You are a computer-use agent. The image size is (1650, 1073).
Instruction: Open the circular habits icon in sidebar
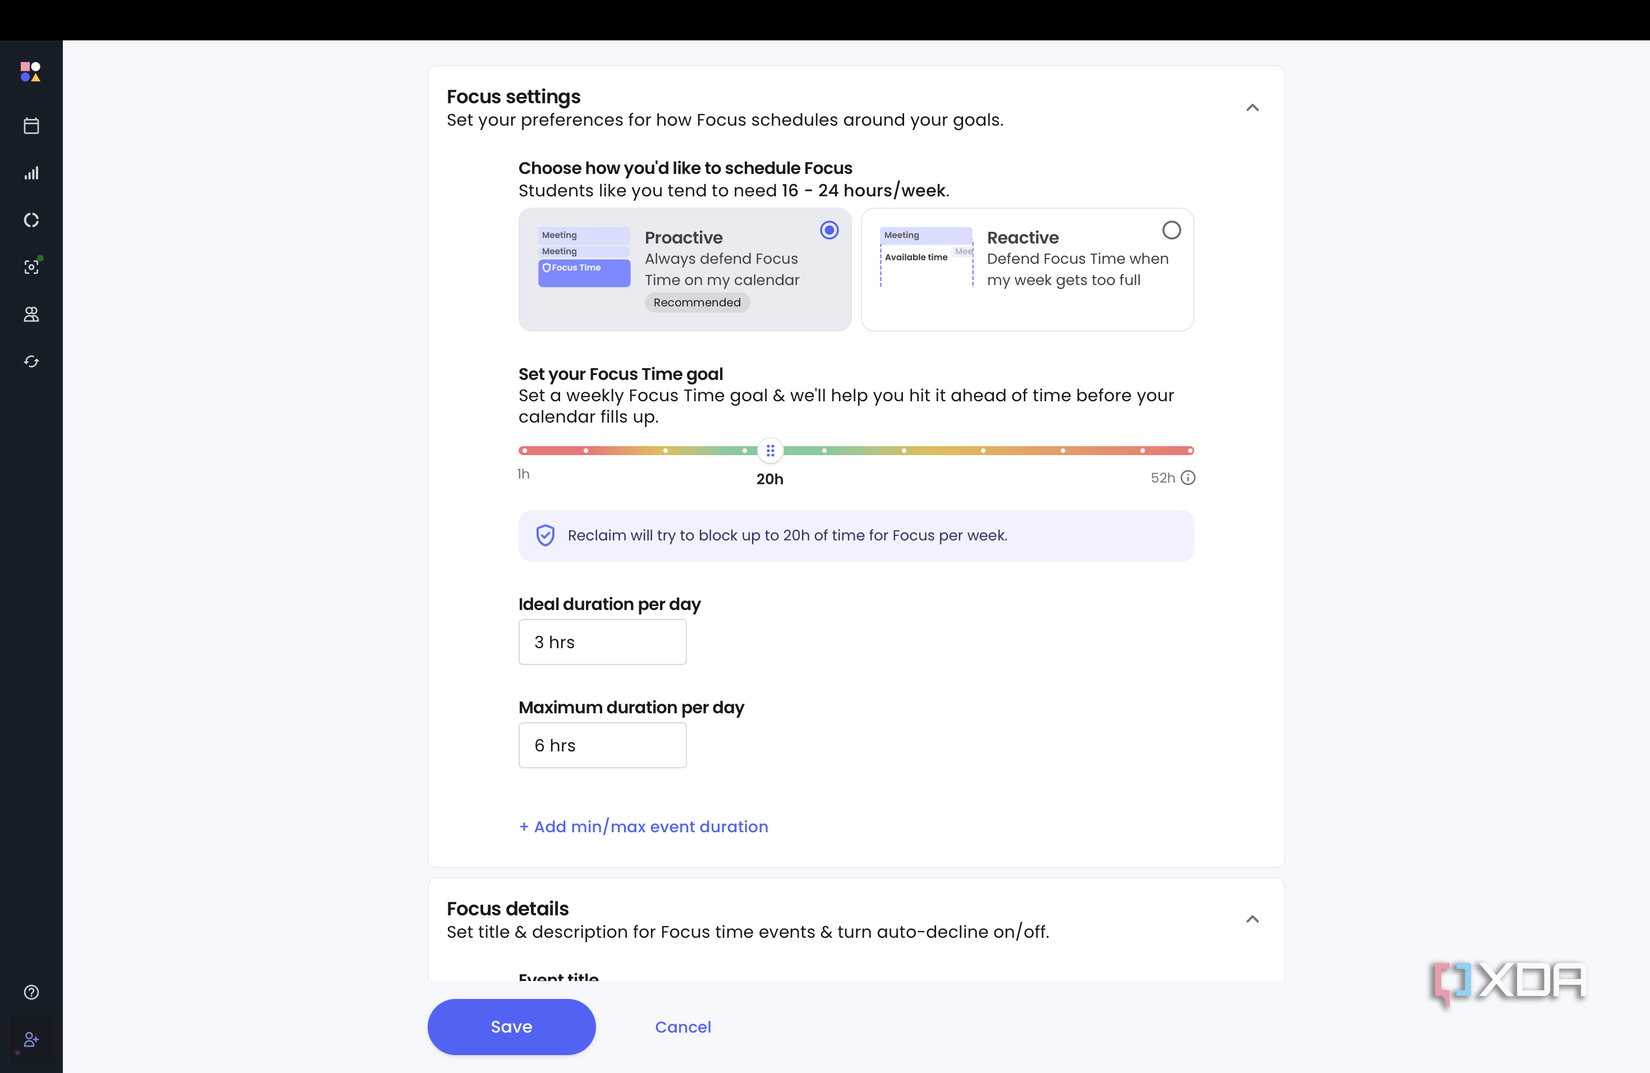pyautogui.click(x=31, y=220)
